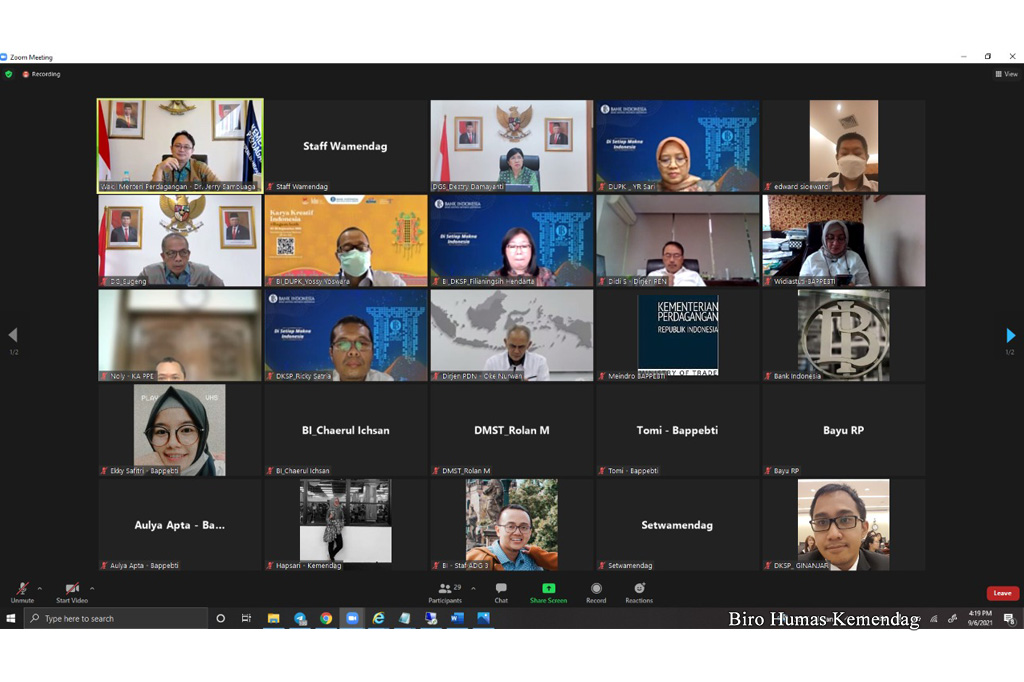Select the BI_Chaerul Ichsan tile
Viewport: 1024px width, 682px height.
click(x=346, y=430)
